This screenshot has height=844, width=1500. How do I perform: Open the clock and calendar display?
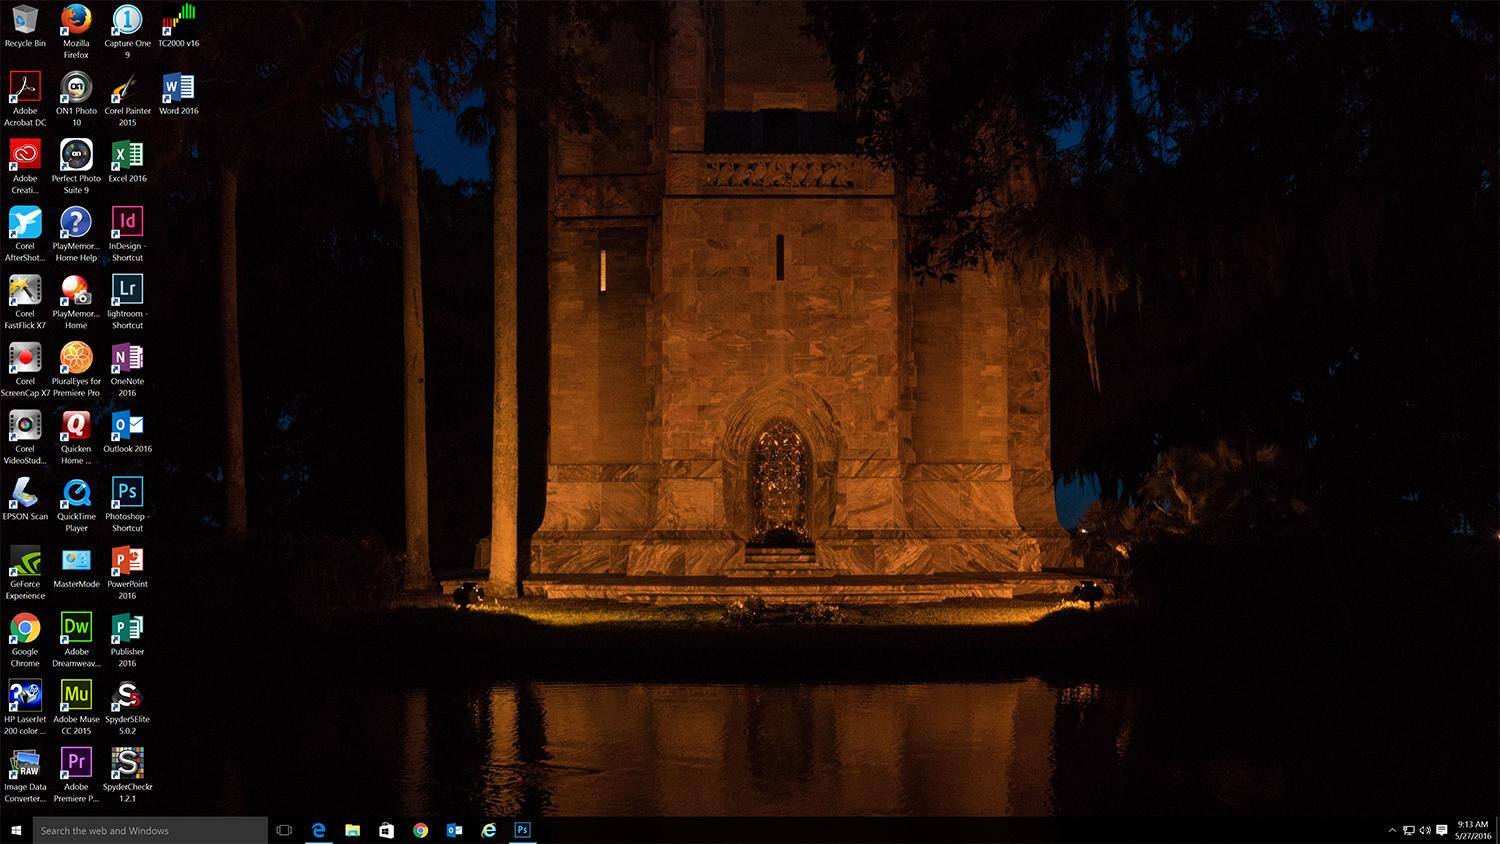click(1473, 830)
